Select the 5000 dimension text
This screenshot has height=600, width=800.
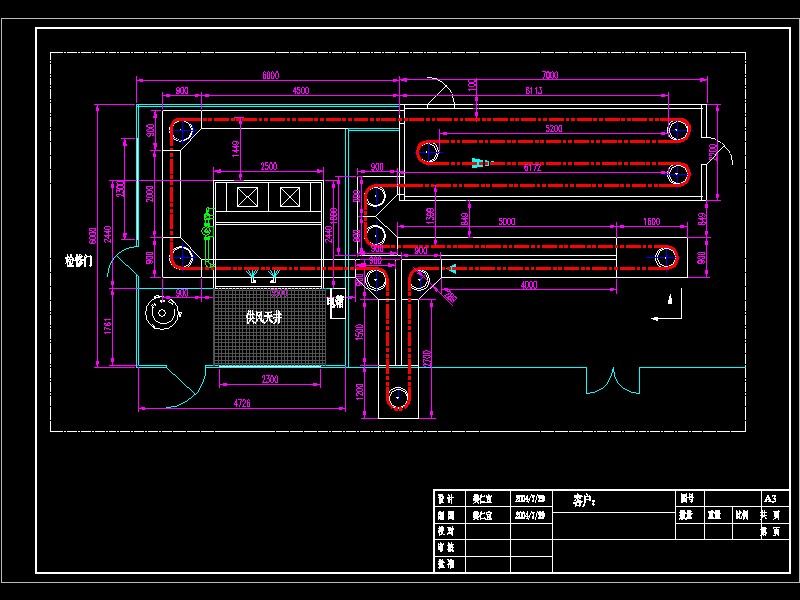[x=507, y=221]
